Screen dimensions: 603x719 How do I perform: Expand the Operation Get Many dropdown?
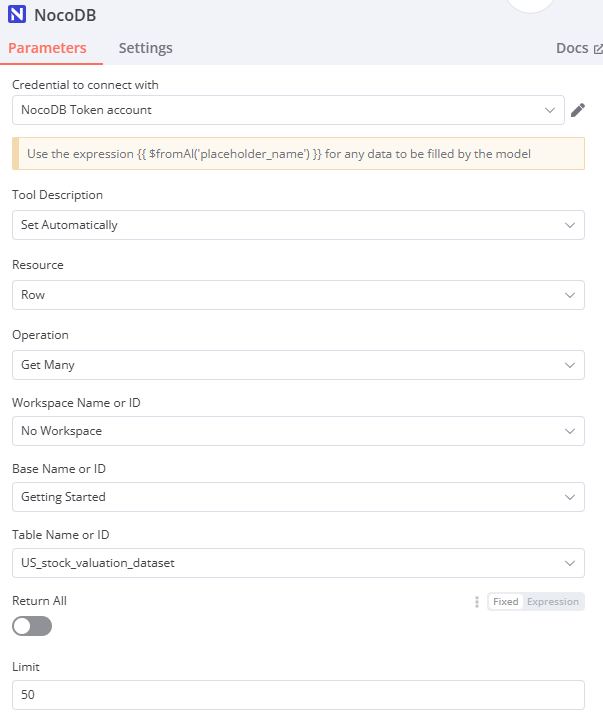298,365
